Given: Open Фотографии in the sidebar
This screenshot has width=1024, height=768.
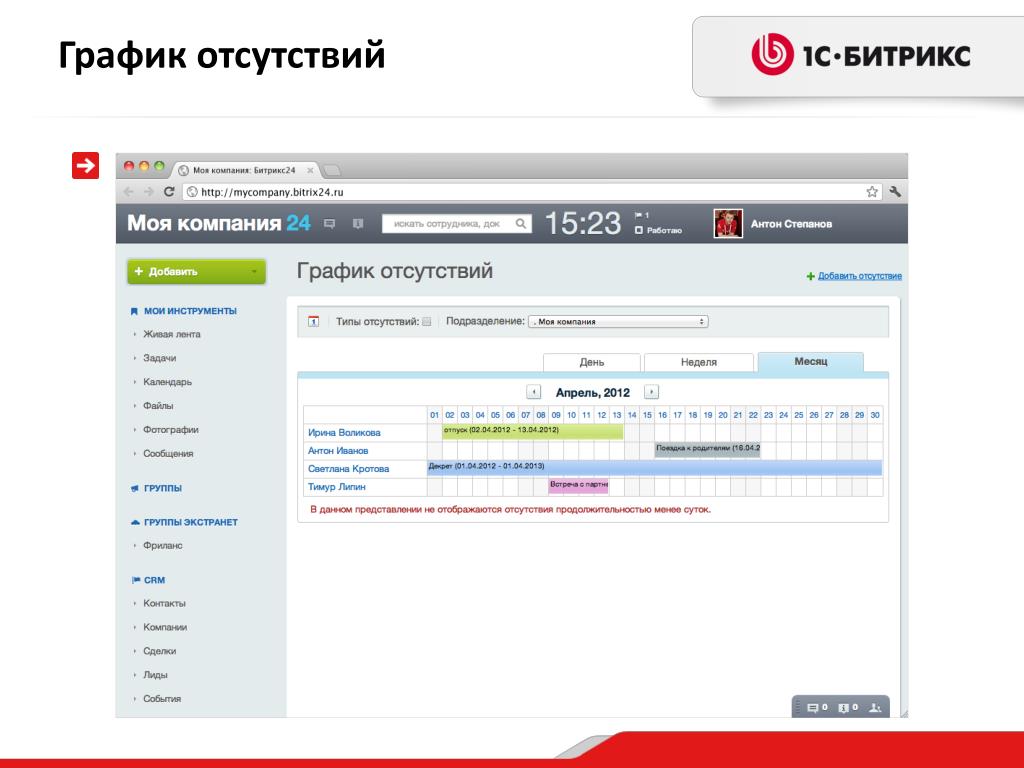Looking at the screenshot, I should point(170,430).
